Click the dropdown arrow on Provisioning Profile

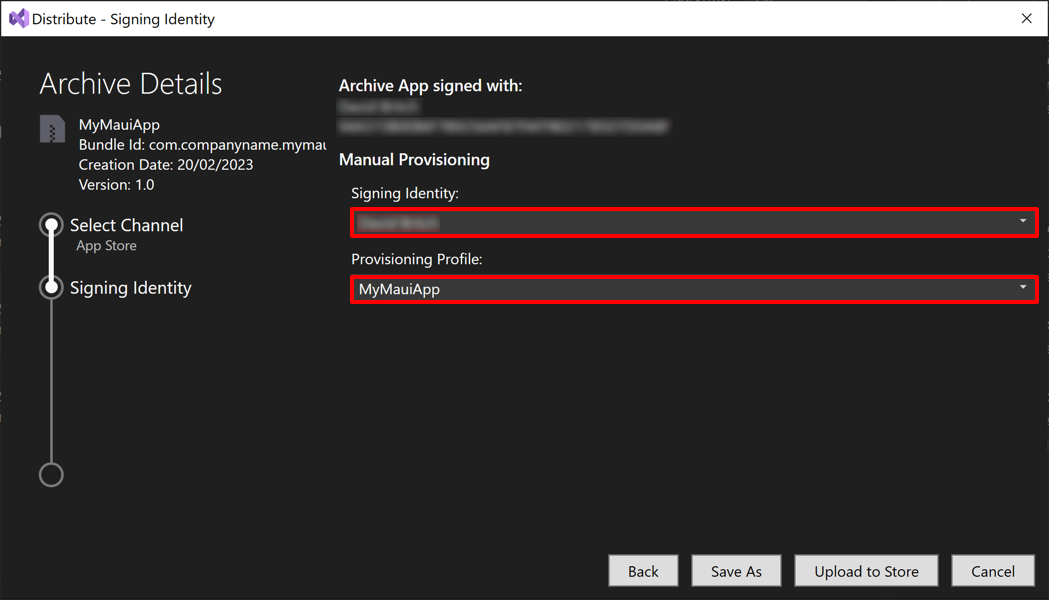[1024, 289]
